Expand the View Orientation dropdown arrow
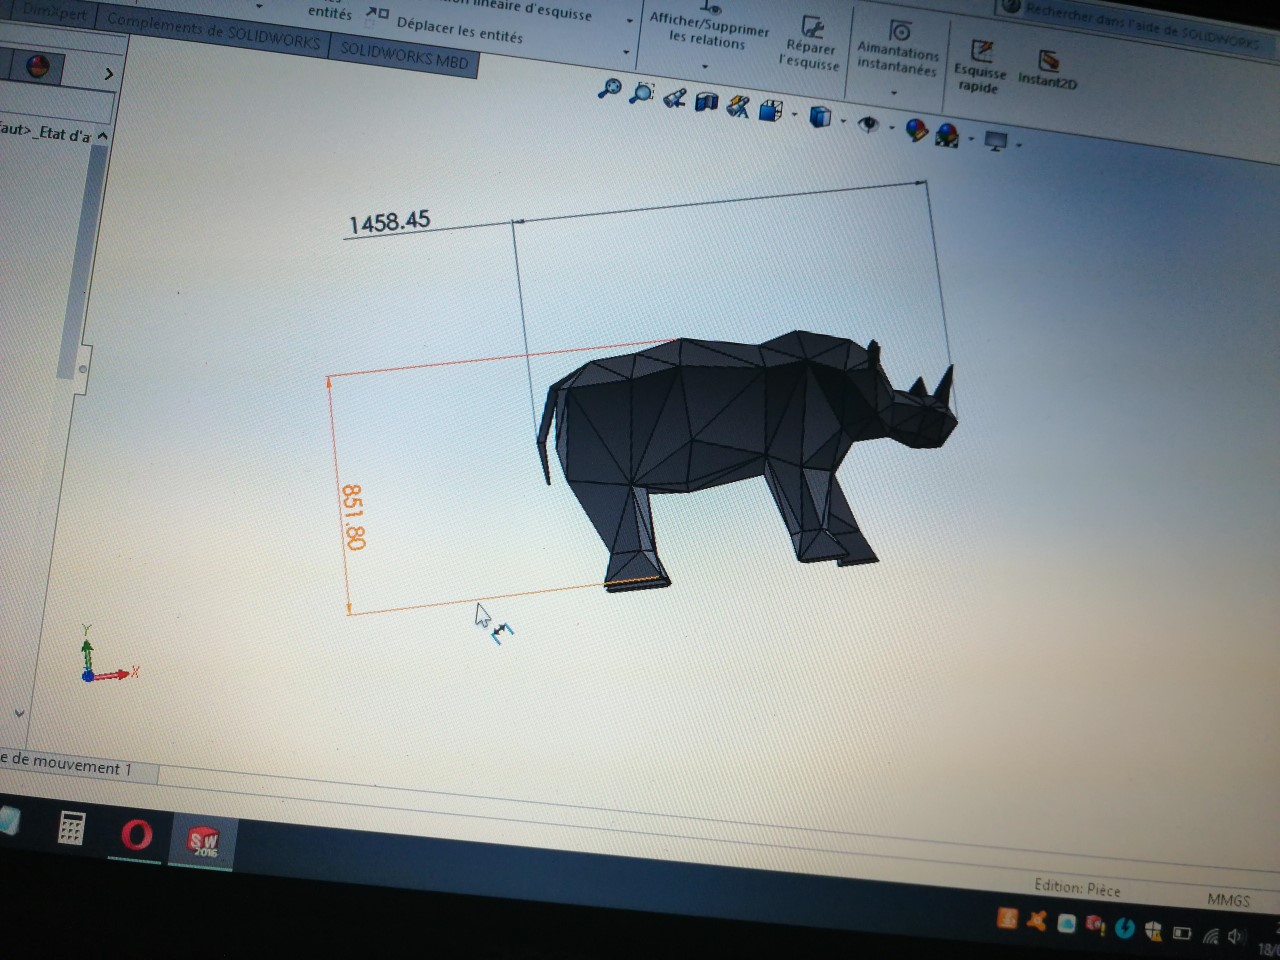 795,114
